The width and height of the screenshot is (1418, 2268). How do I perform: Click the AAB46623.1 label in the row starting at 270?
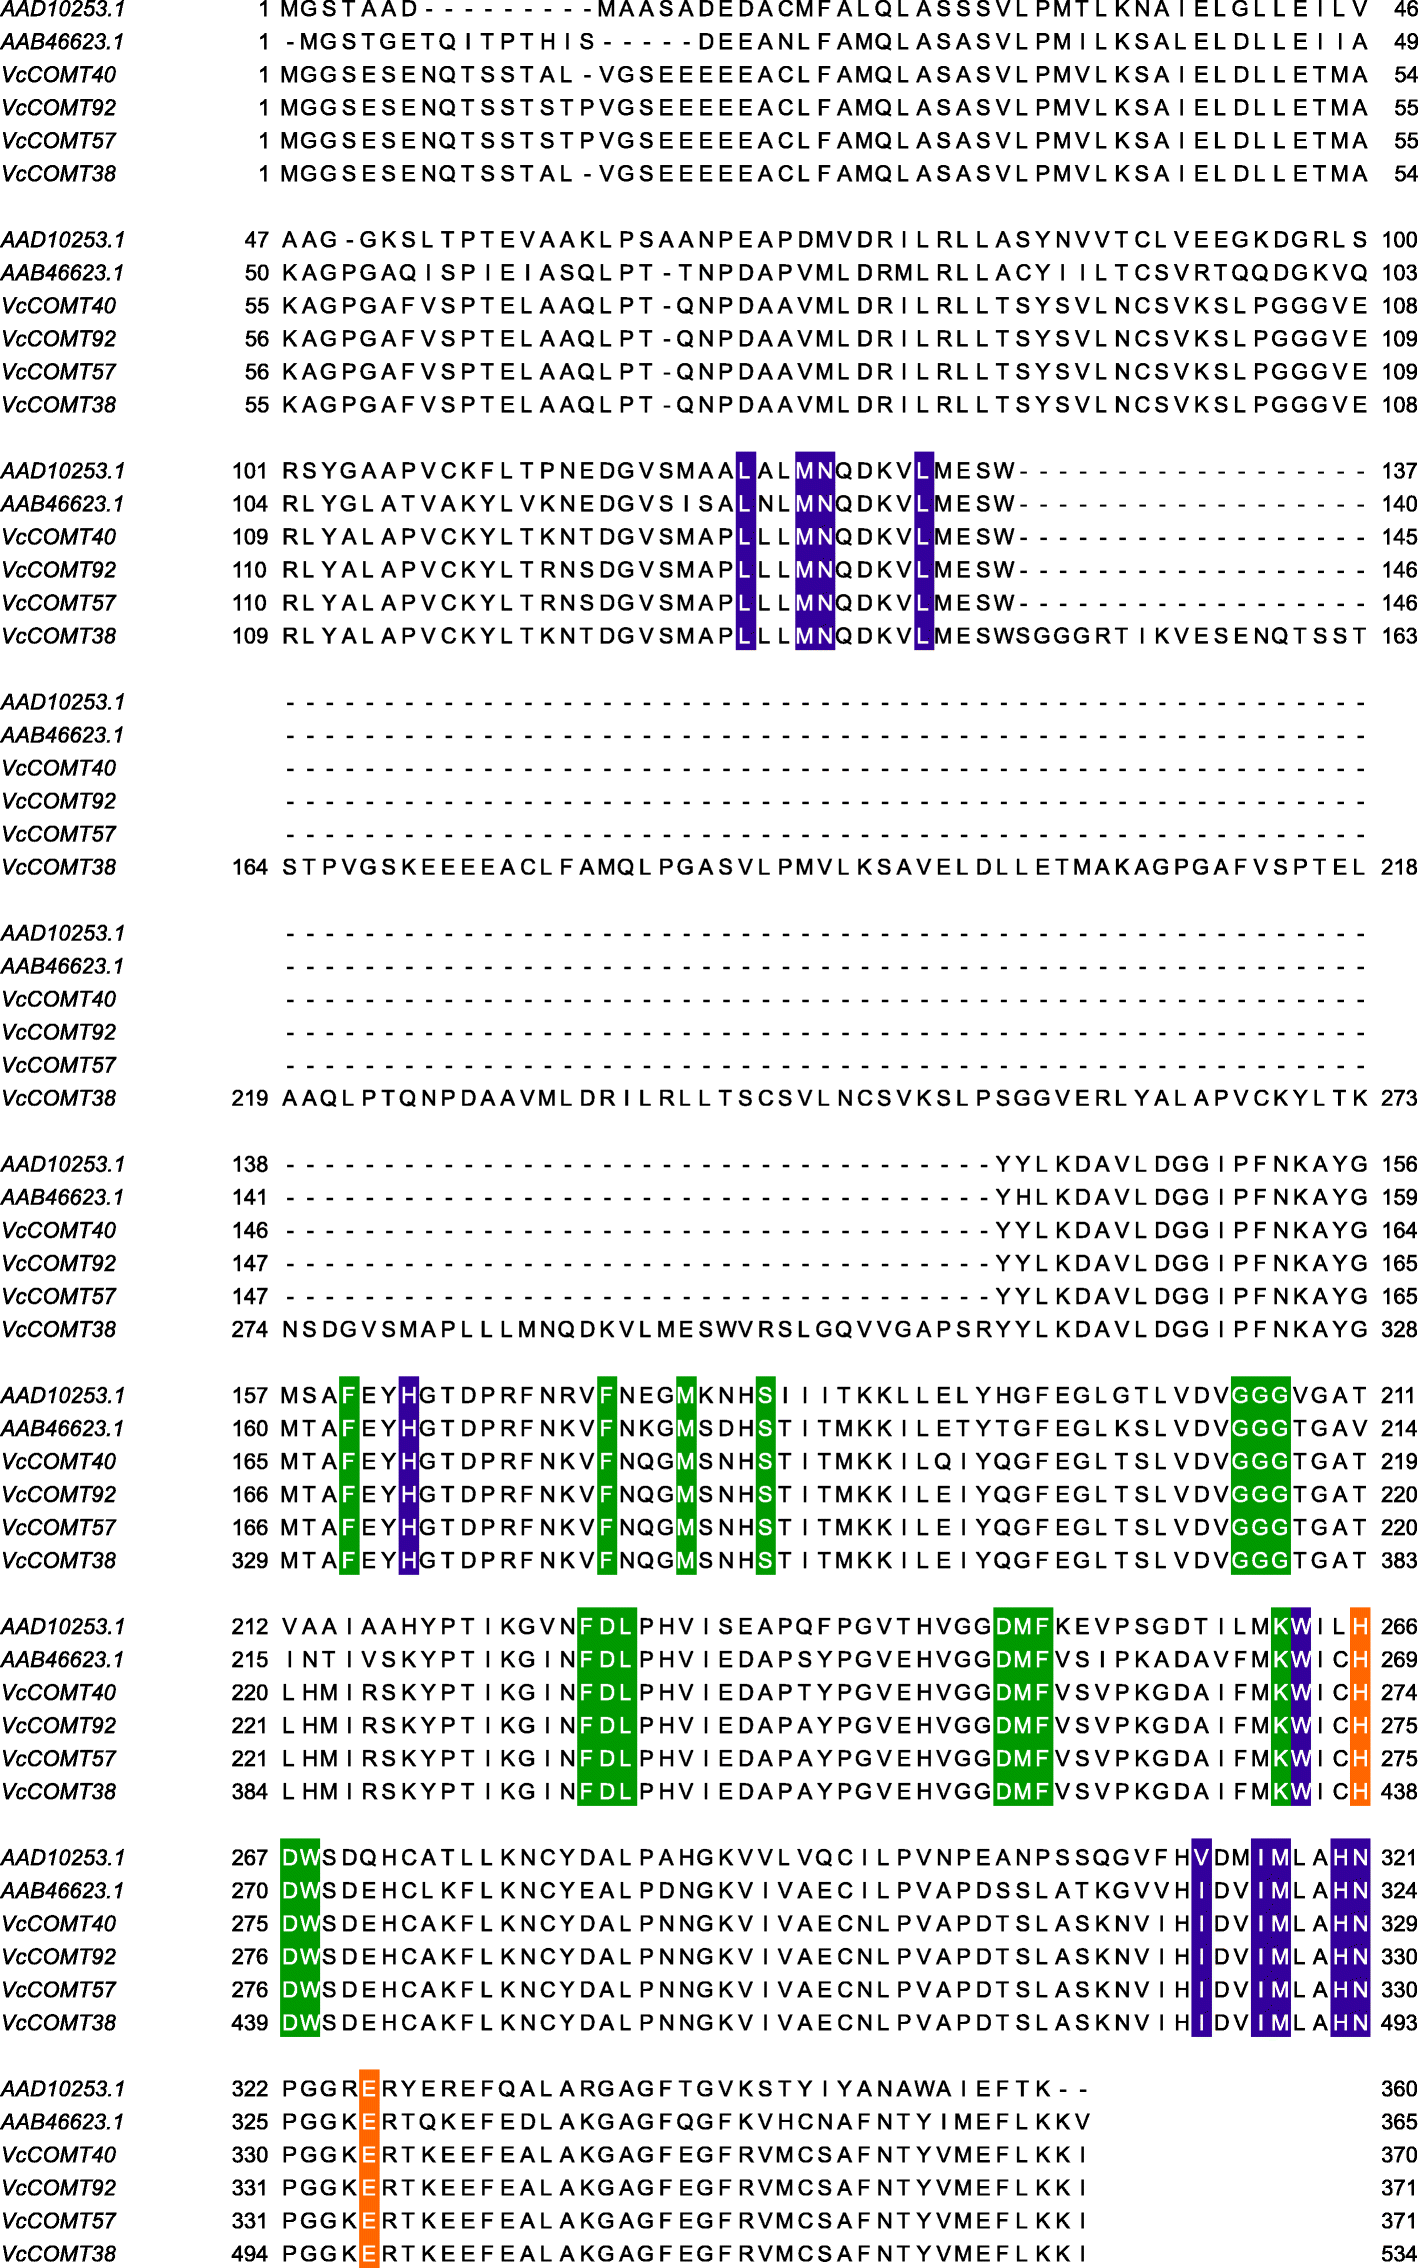tap(62, 1890)
